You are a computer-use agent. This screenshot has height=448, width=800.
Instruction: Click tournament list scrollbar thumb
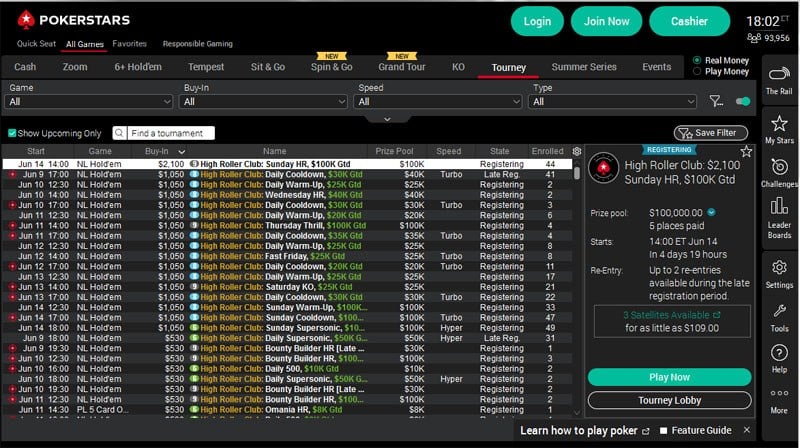pyautogui.click(x=577, y=172)
